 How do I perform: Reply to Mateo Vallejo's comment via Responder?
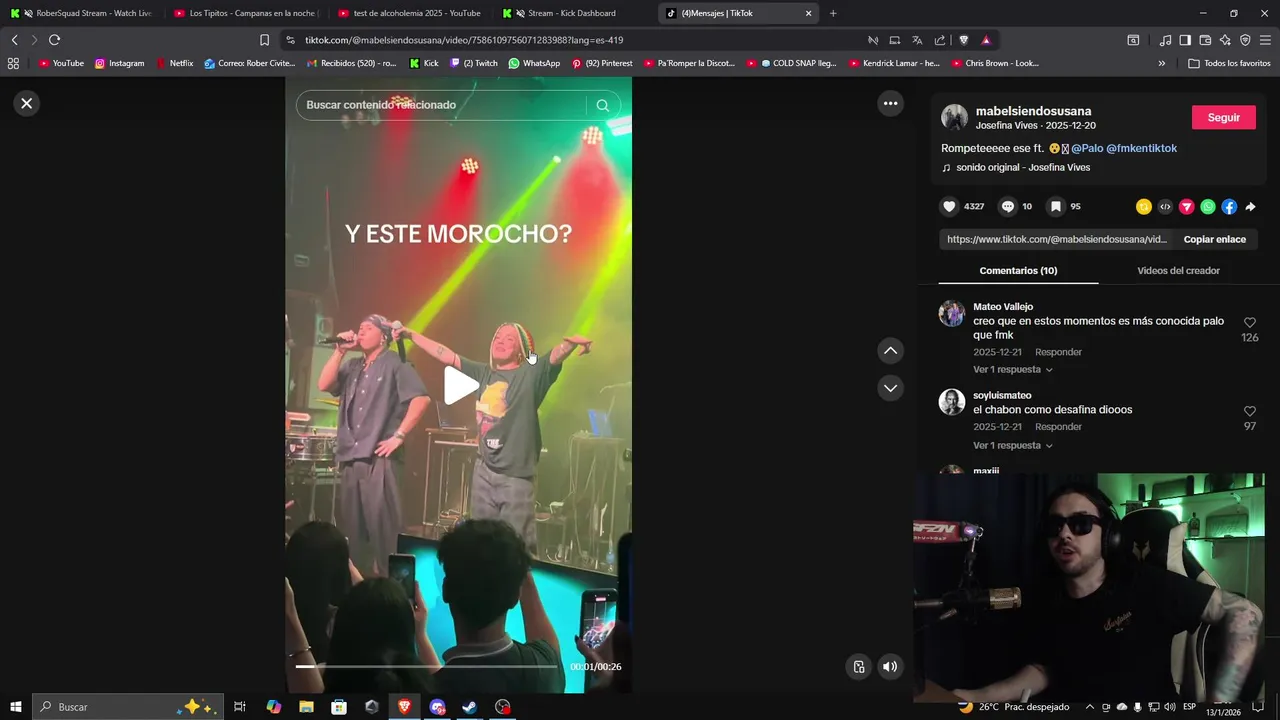coord(1058,352)
